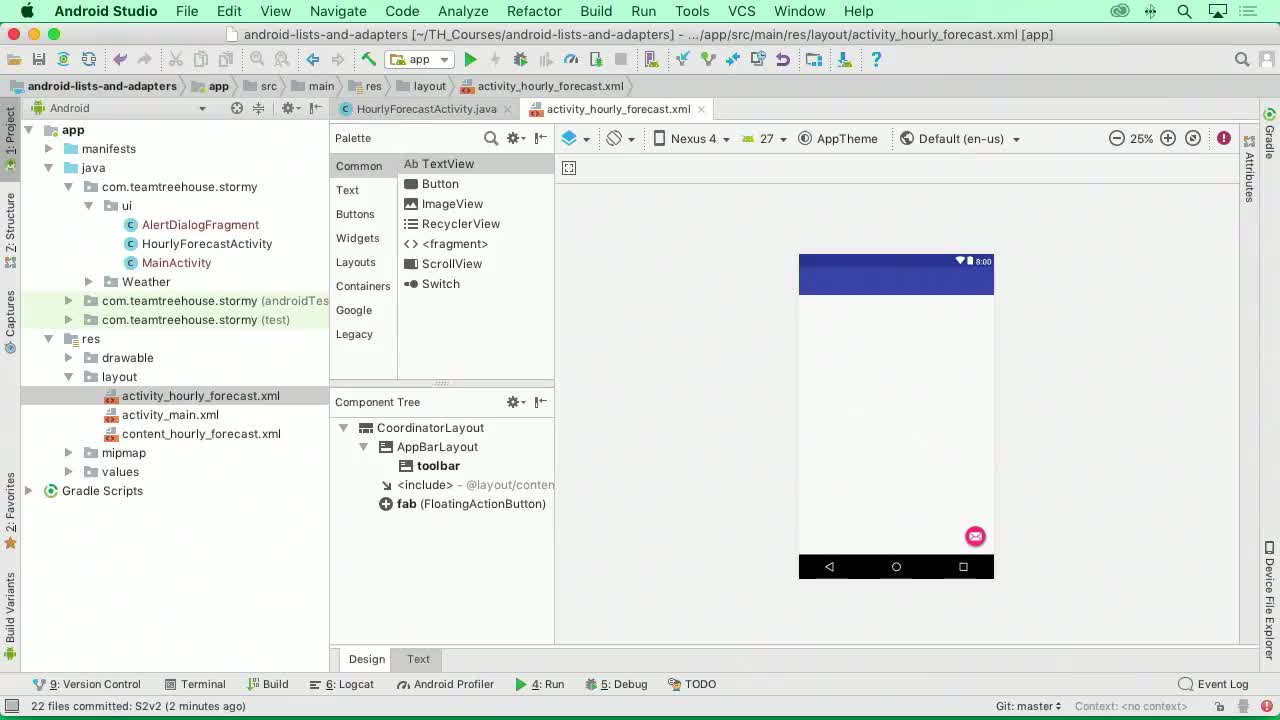Open the Refactor menu
Screen dimensions: 1280x720
533,11
